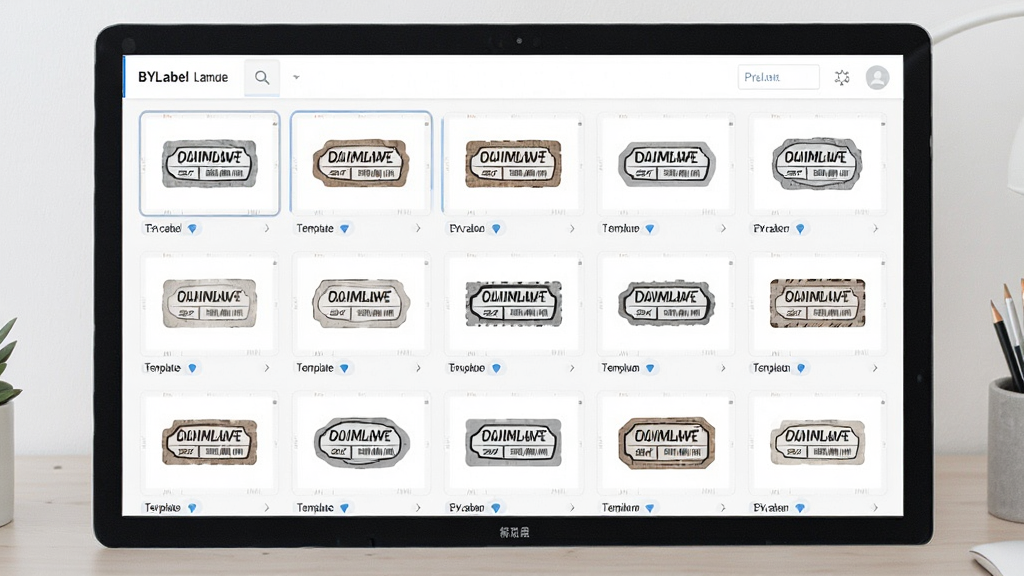The height and width of the screenshot is (576, 1024).
Task: Open the user profile avatar
Action: [877, 78]
